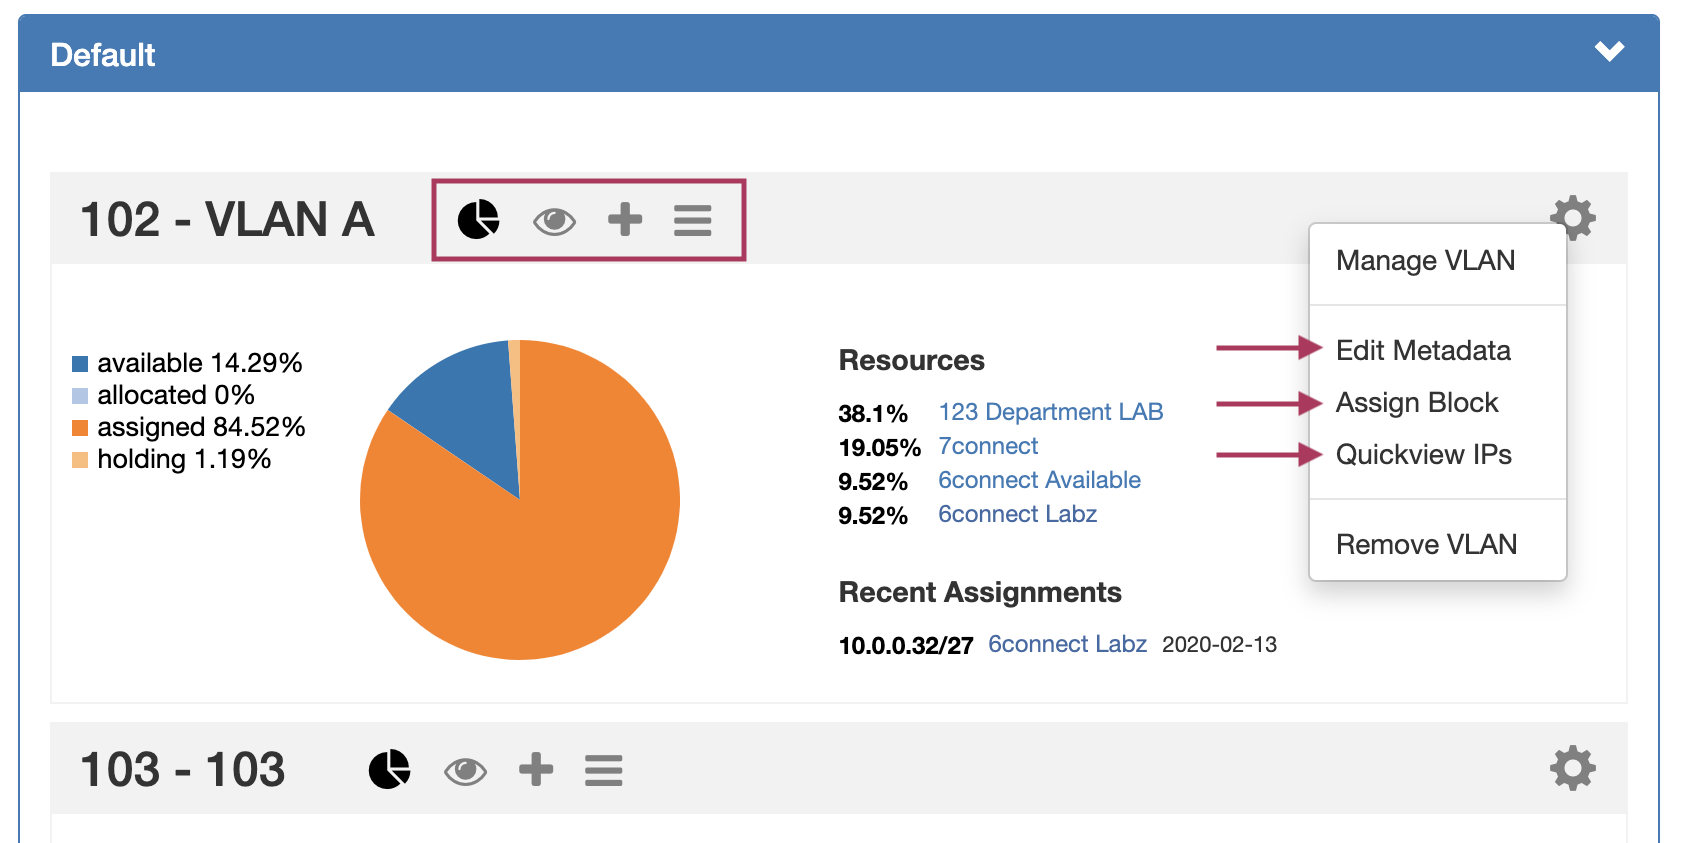
Task: Toggle the eye view icon for VLAN 103
Action: click(465, 771)
